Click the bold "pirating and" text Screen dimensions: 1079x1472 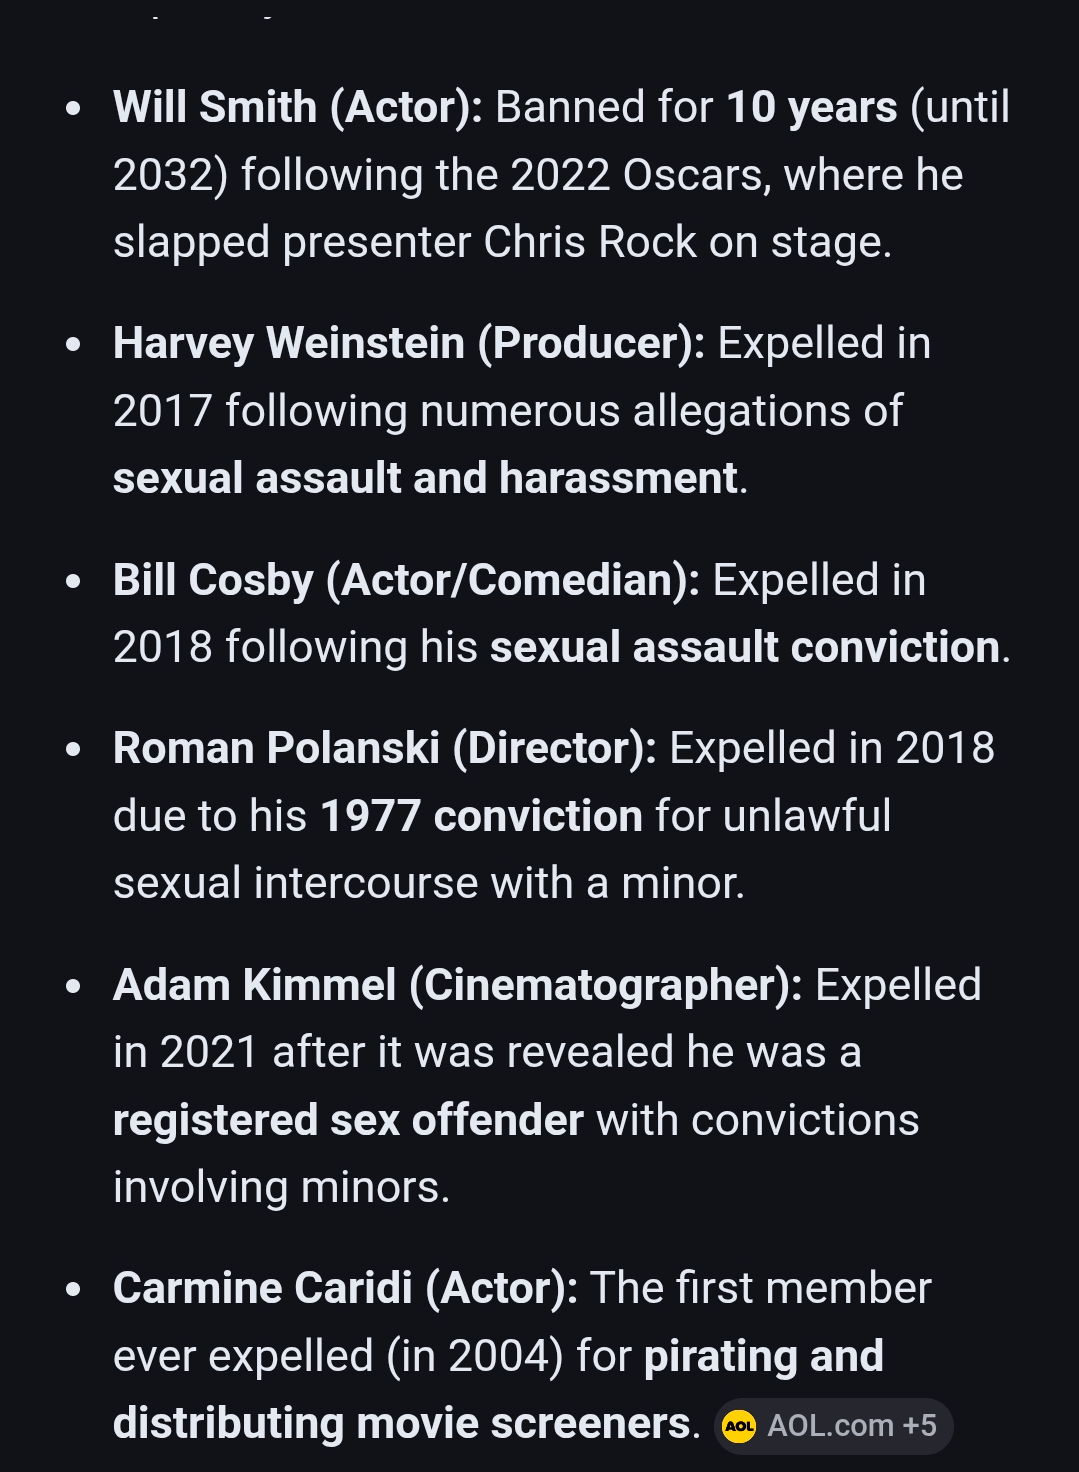click(x=763, y=1356)
